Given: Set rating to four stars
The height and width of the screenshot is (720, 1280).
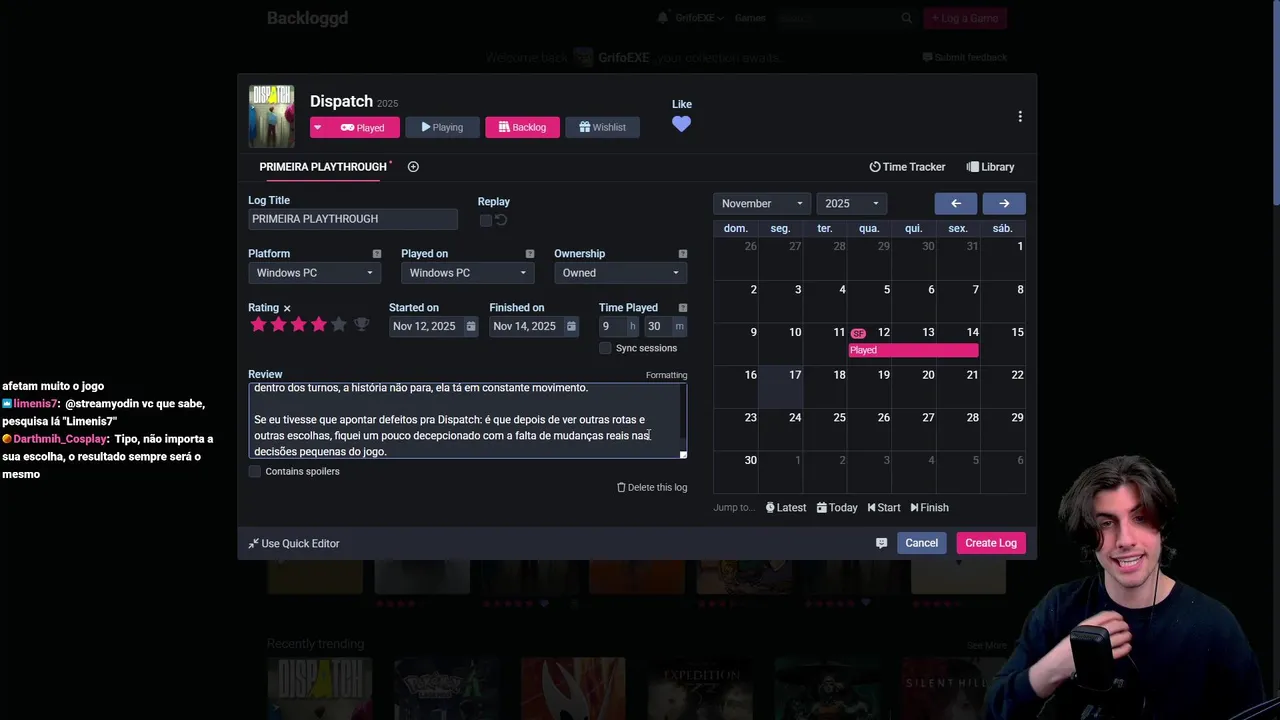Looking at the screenshot, I should [x=319, y=325].
